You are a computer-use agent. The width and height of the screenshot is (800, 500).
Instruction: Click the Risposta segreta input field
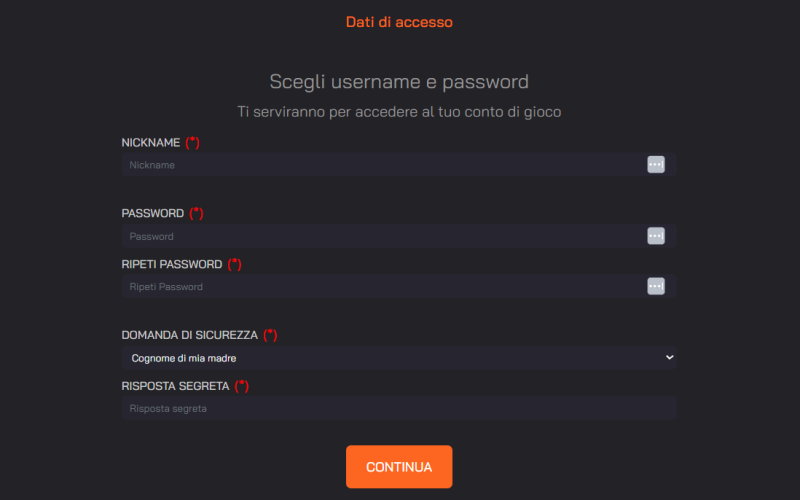click(x=398, y=408)
